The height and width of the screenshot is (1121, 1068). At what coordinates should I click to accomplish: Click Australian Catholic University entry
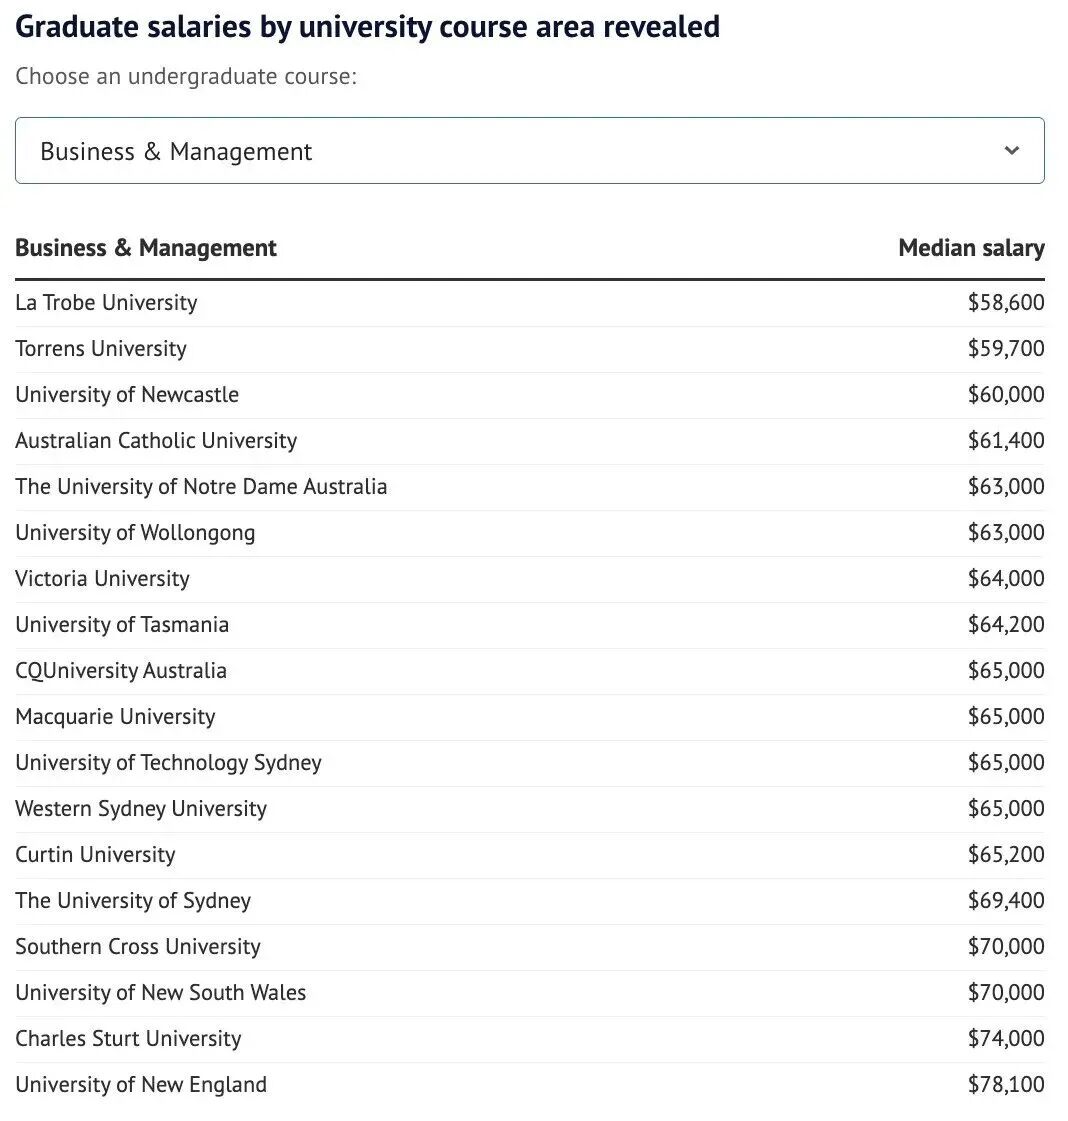click(156, 441)
